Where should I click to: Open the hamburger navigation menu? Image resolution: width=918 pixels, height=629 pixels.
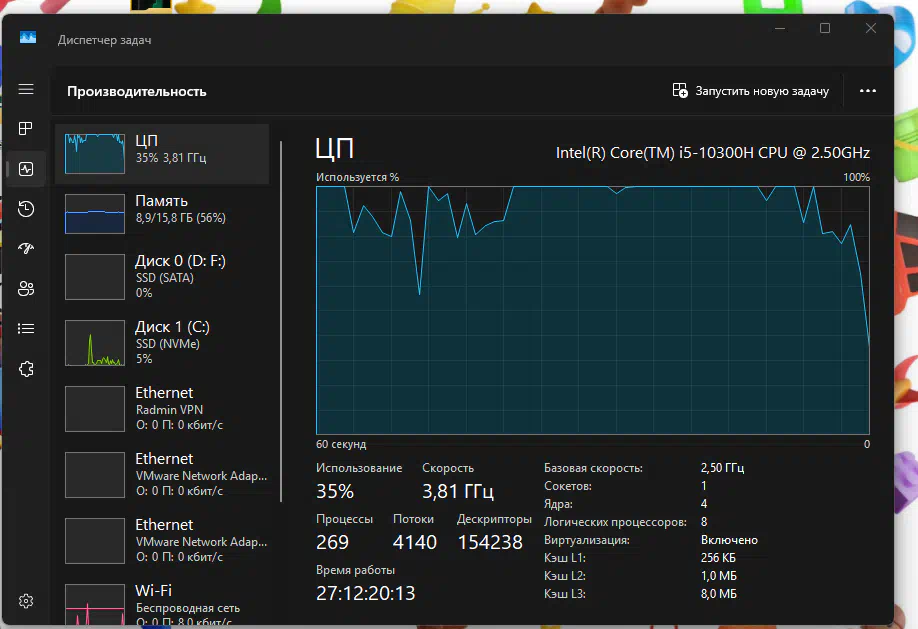tap(26, 89)
